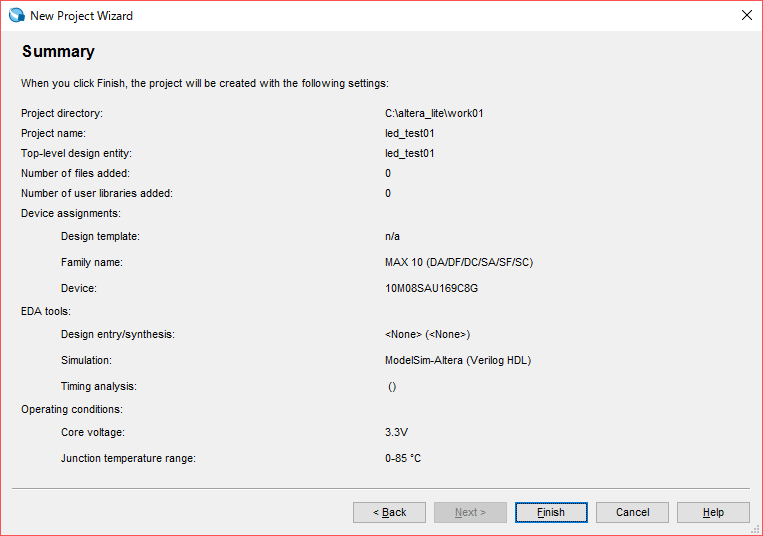Viewport: 763px width, 536px height.
Task: Click Finish to create the project
Action: pyautogui.click(x=551, y=512)
